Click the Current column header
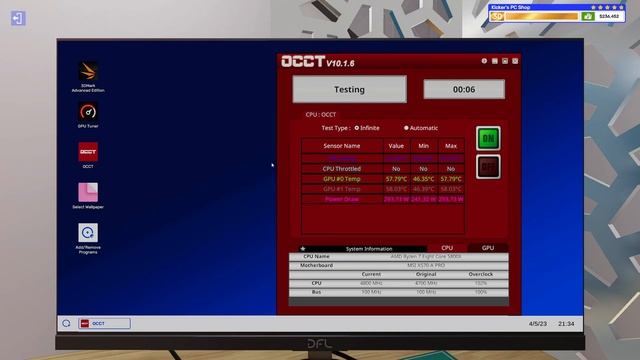The image size is (640, 360). tap(371, 274)
